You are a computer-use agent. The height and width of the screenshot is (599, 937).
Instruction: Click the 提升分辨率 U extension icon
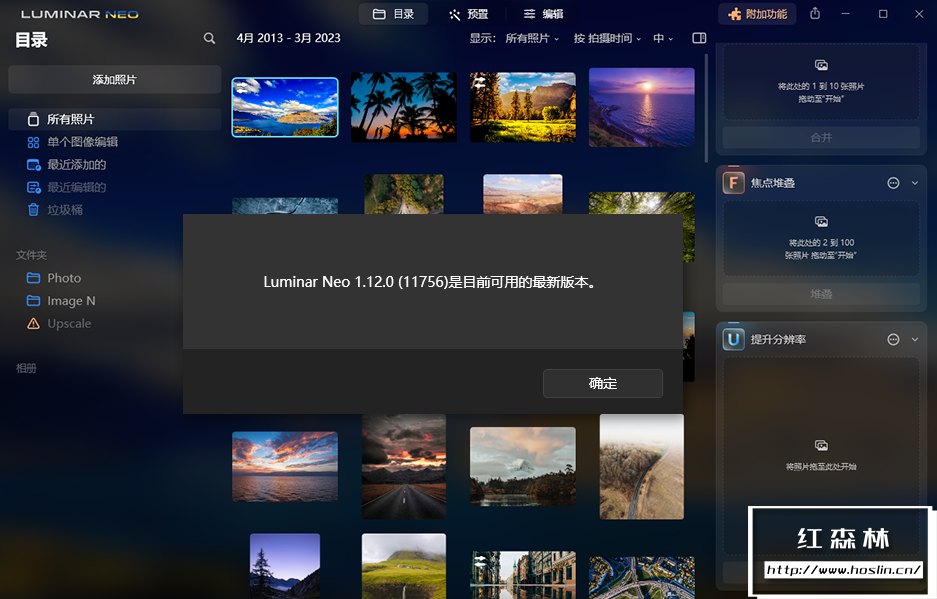click(x=733, y=340)
